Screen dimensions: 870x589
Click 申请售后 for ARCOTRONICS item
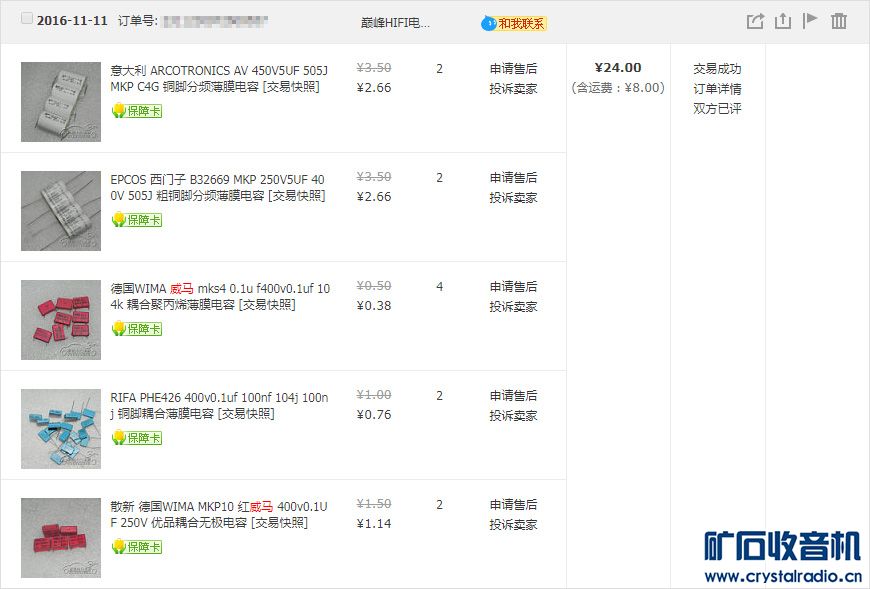(x=513, y=69)
